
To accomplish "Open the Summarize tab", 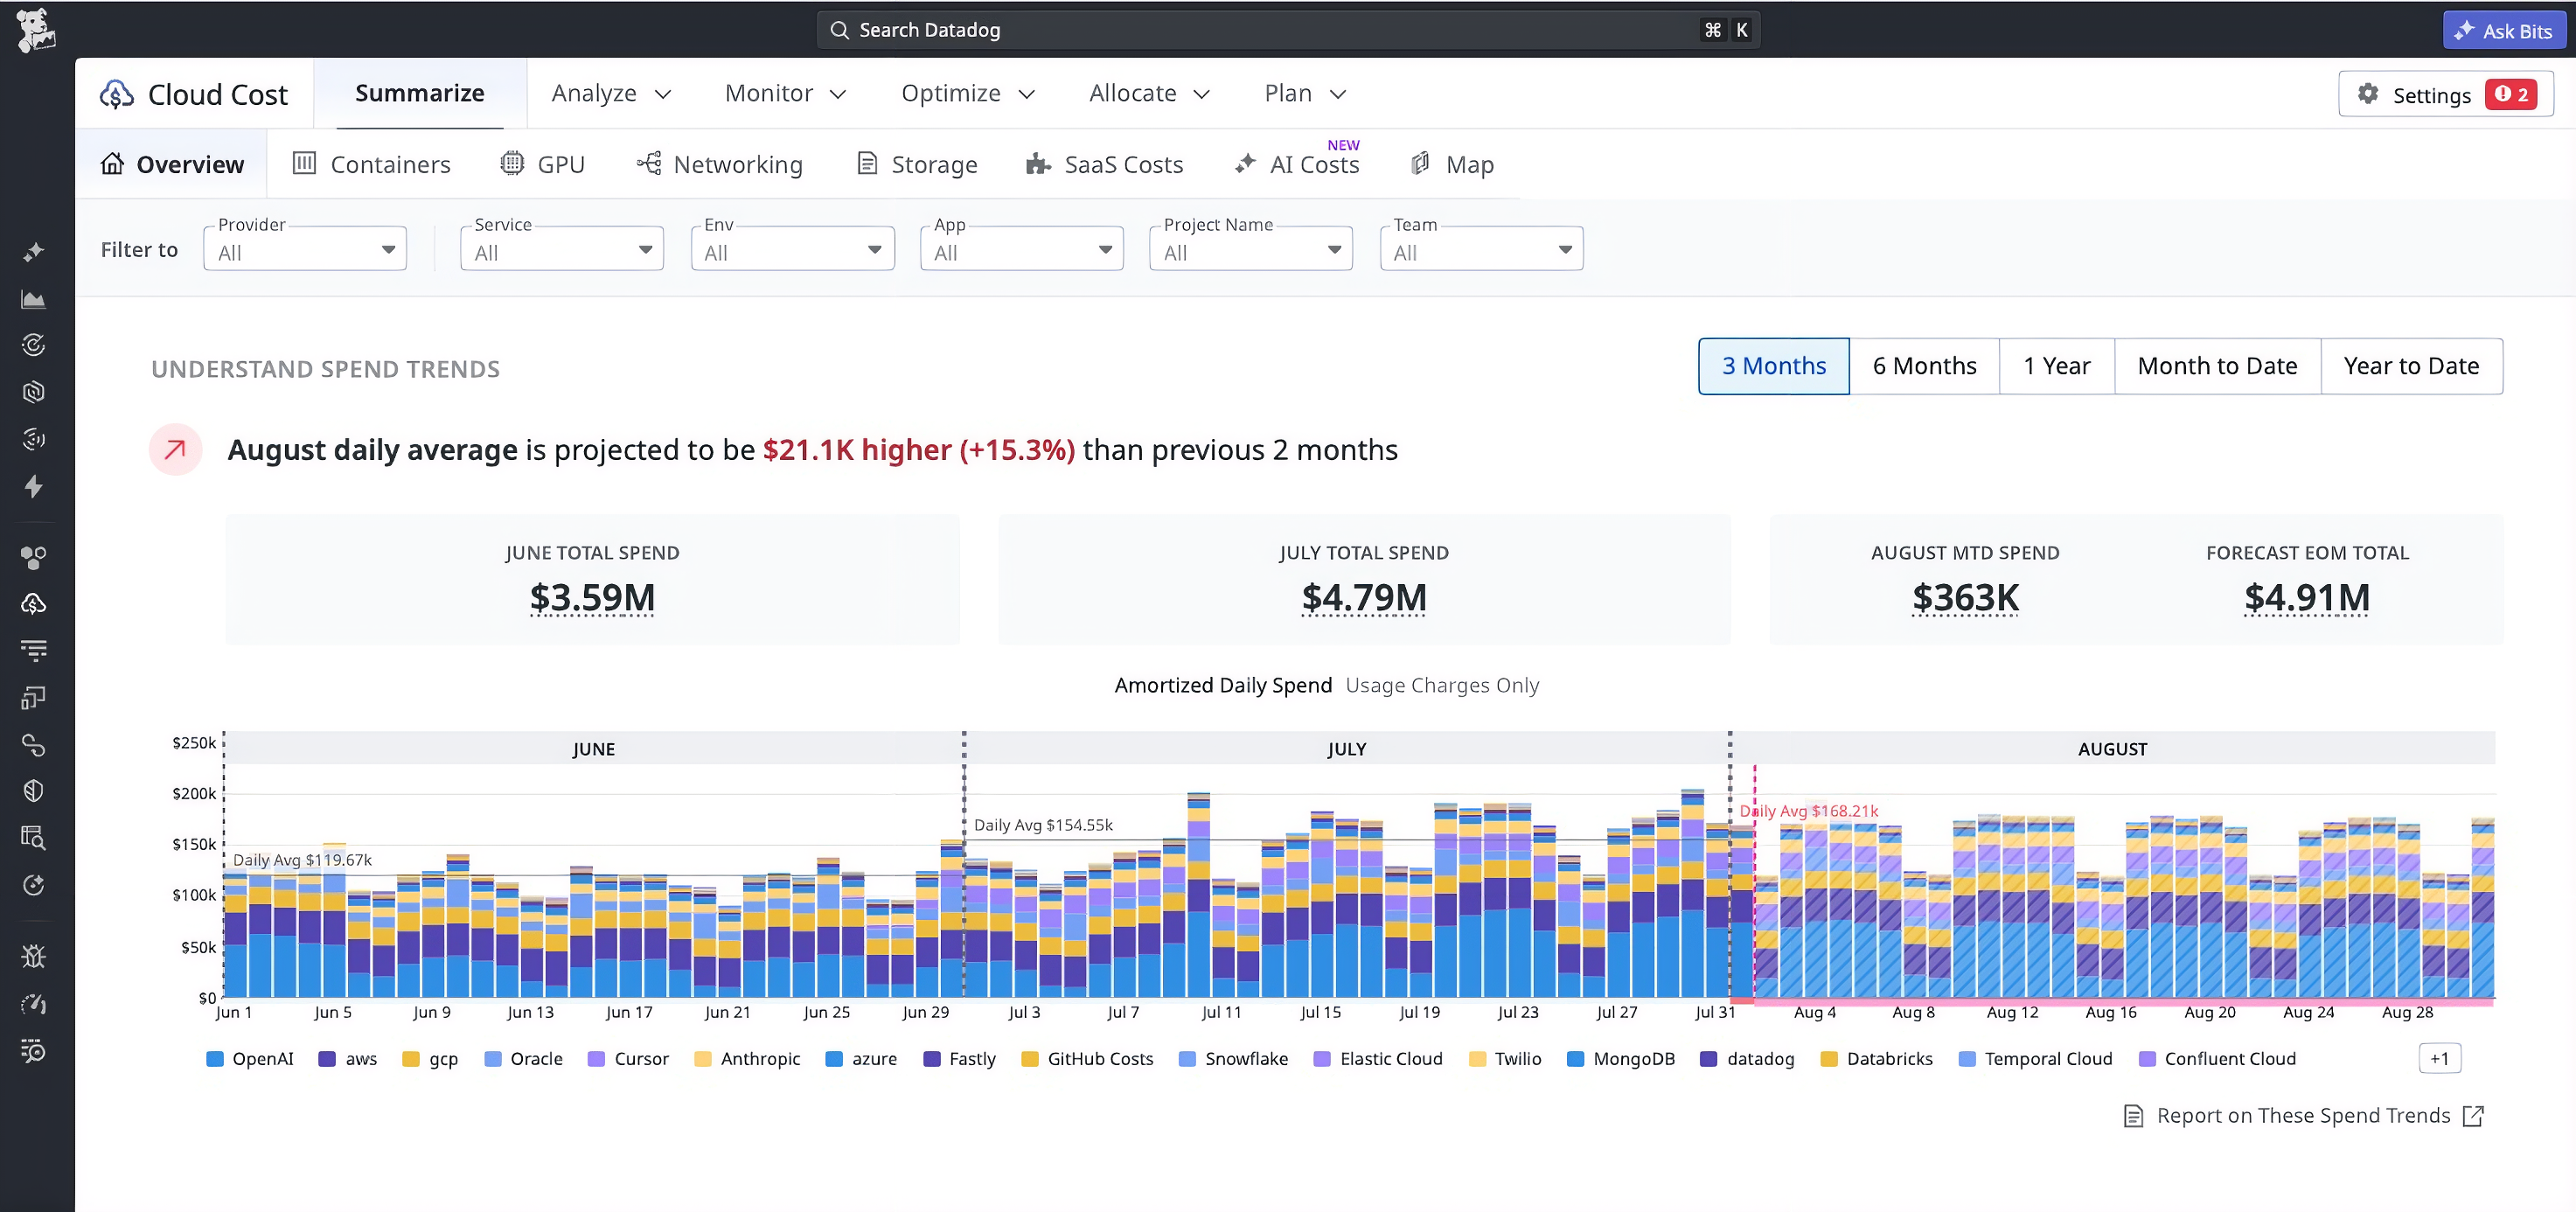I will point(419,93).
